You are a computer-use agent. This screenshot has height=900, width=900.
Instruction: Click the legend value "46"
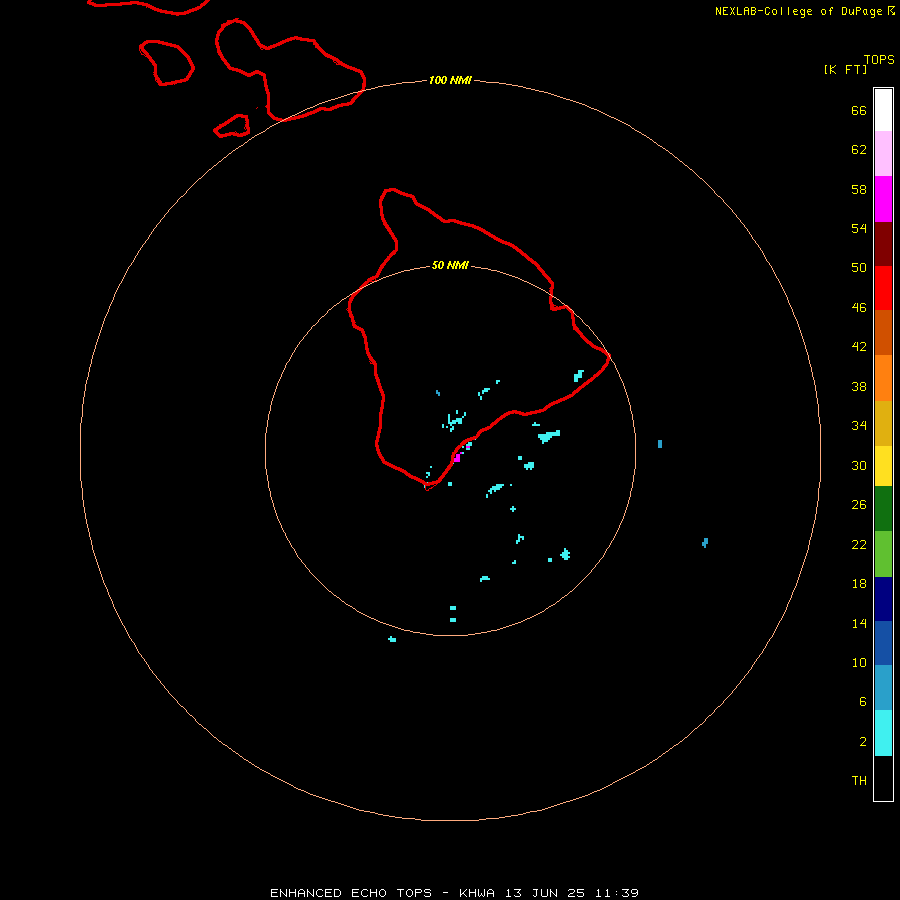tap(859, 308)
